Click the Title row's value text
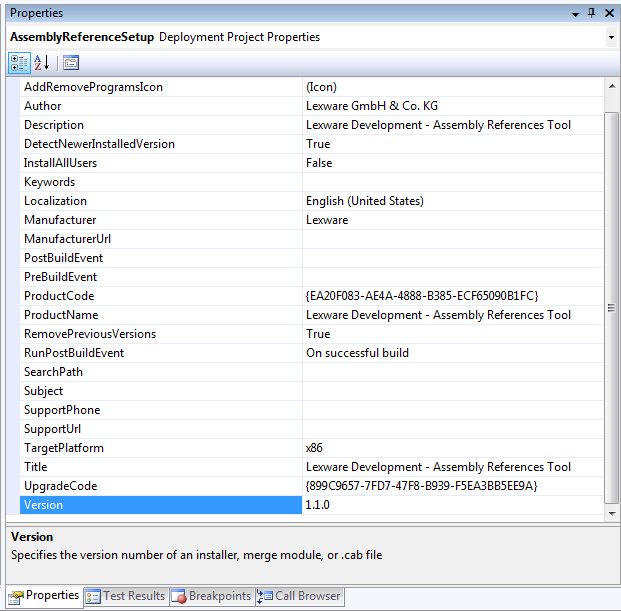 coord(438,467)
